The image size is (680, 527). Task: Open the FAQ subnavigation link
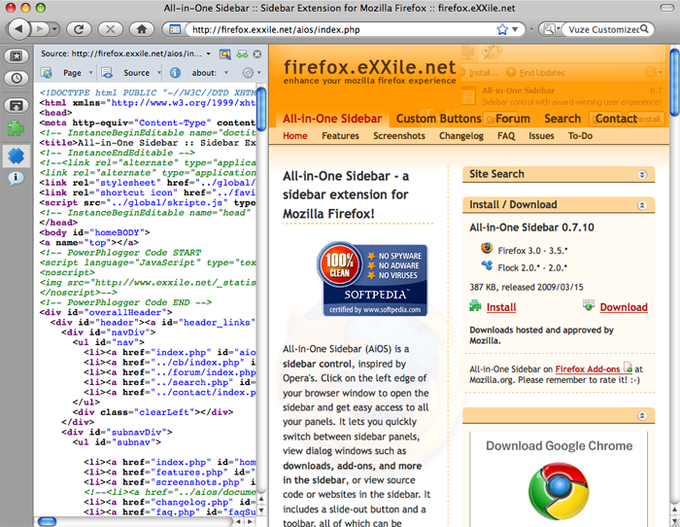point(506,136)
